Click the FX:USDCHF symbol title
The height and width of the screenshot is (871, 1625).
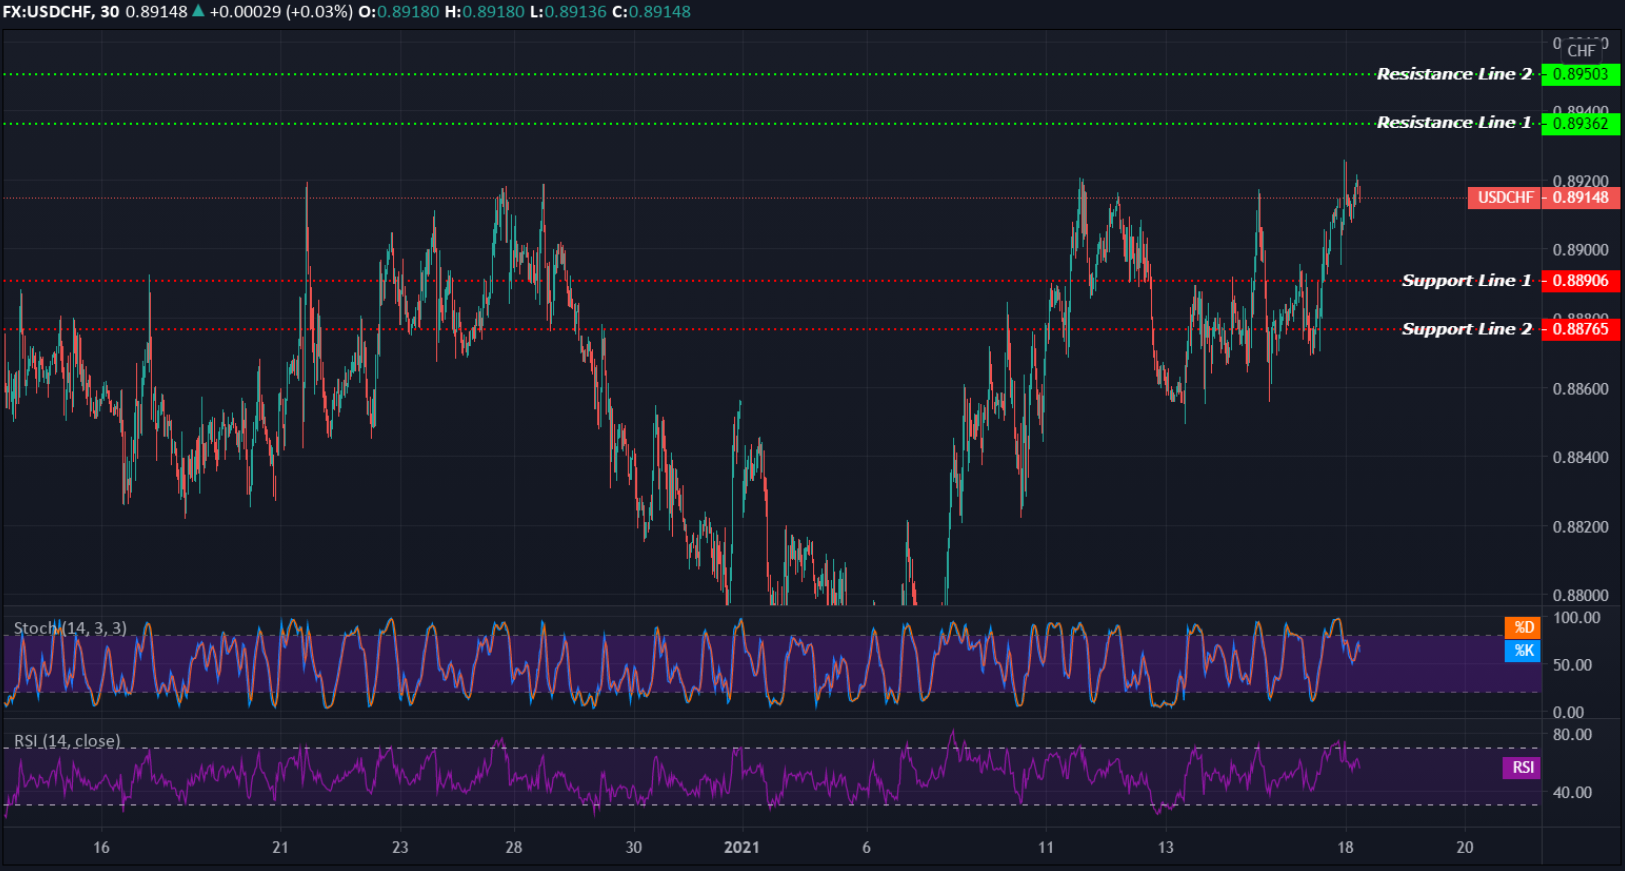(48, 12)
